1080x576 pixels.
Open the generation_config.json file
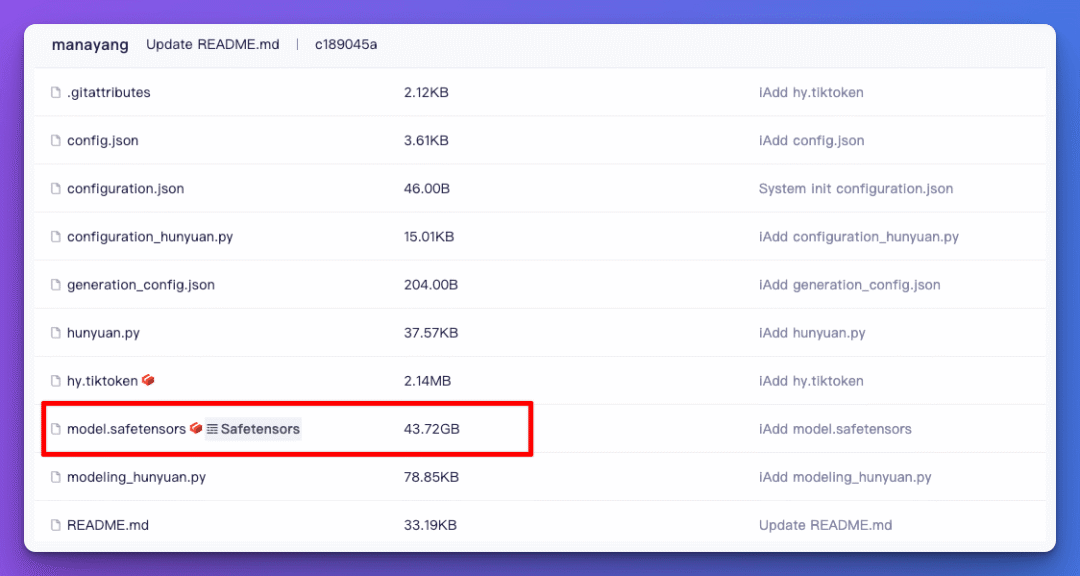(x=141, y=285)
